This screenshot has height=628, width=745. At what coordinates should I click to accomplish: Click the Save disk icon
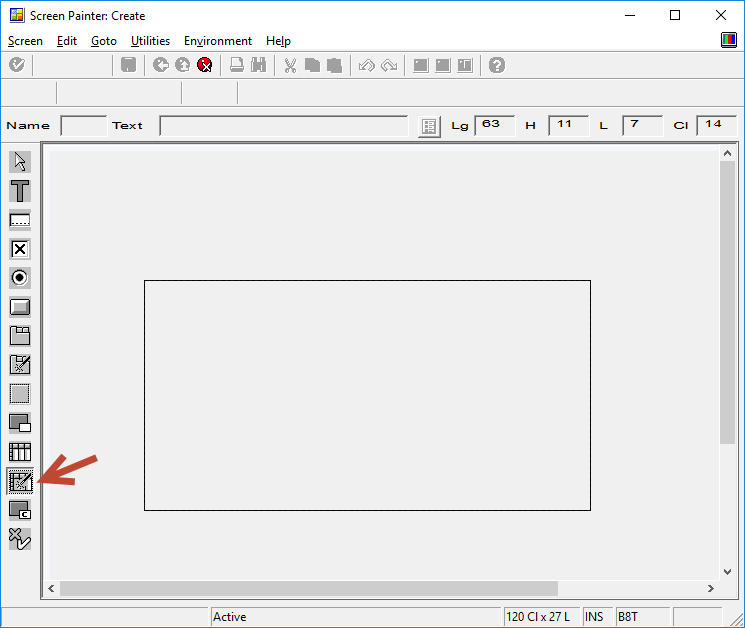(x=128, y=65)
